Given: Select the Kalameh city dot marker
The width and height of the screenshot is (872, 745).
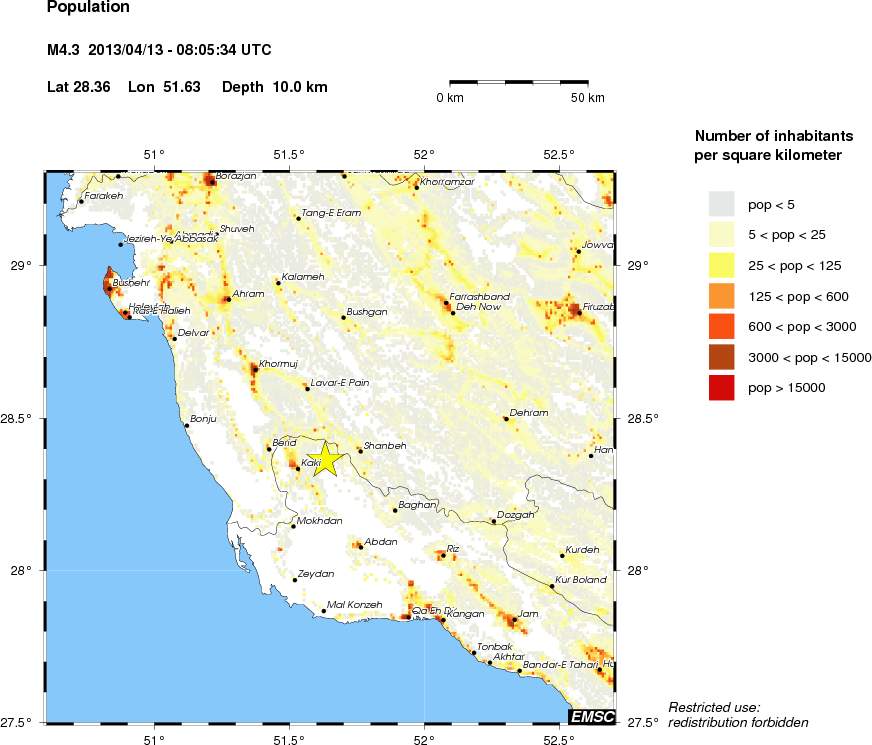Looking at the screenshot, I should tap(278, 283).
